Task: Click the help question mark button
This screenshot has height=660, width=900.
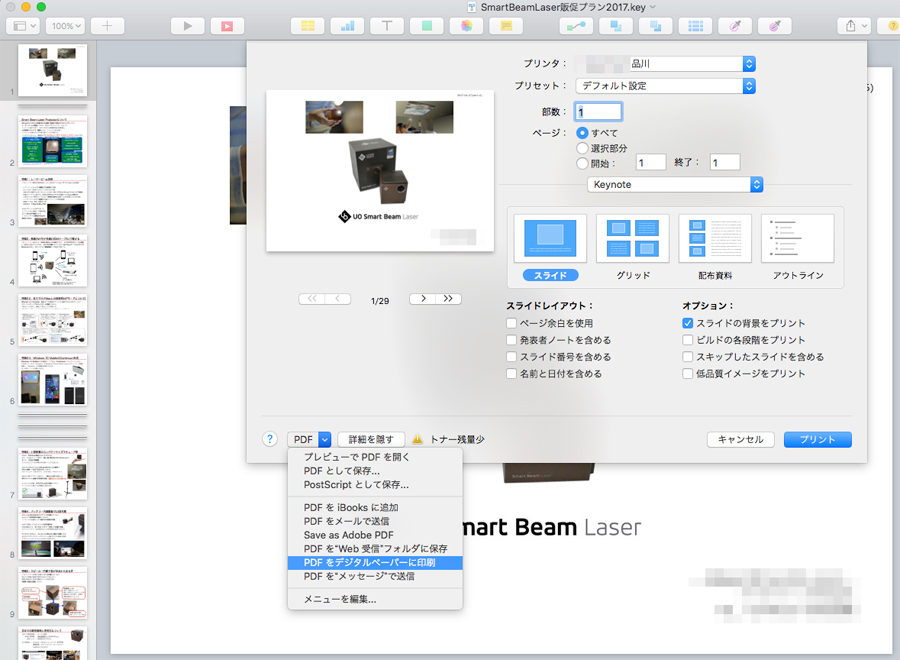Action: coord(269,439)
